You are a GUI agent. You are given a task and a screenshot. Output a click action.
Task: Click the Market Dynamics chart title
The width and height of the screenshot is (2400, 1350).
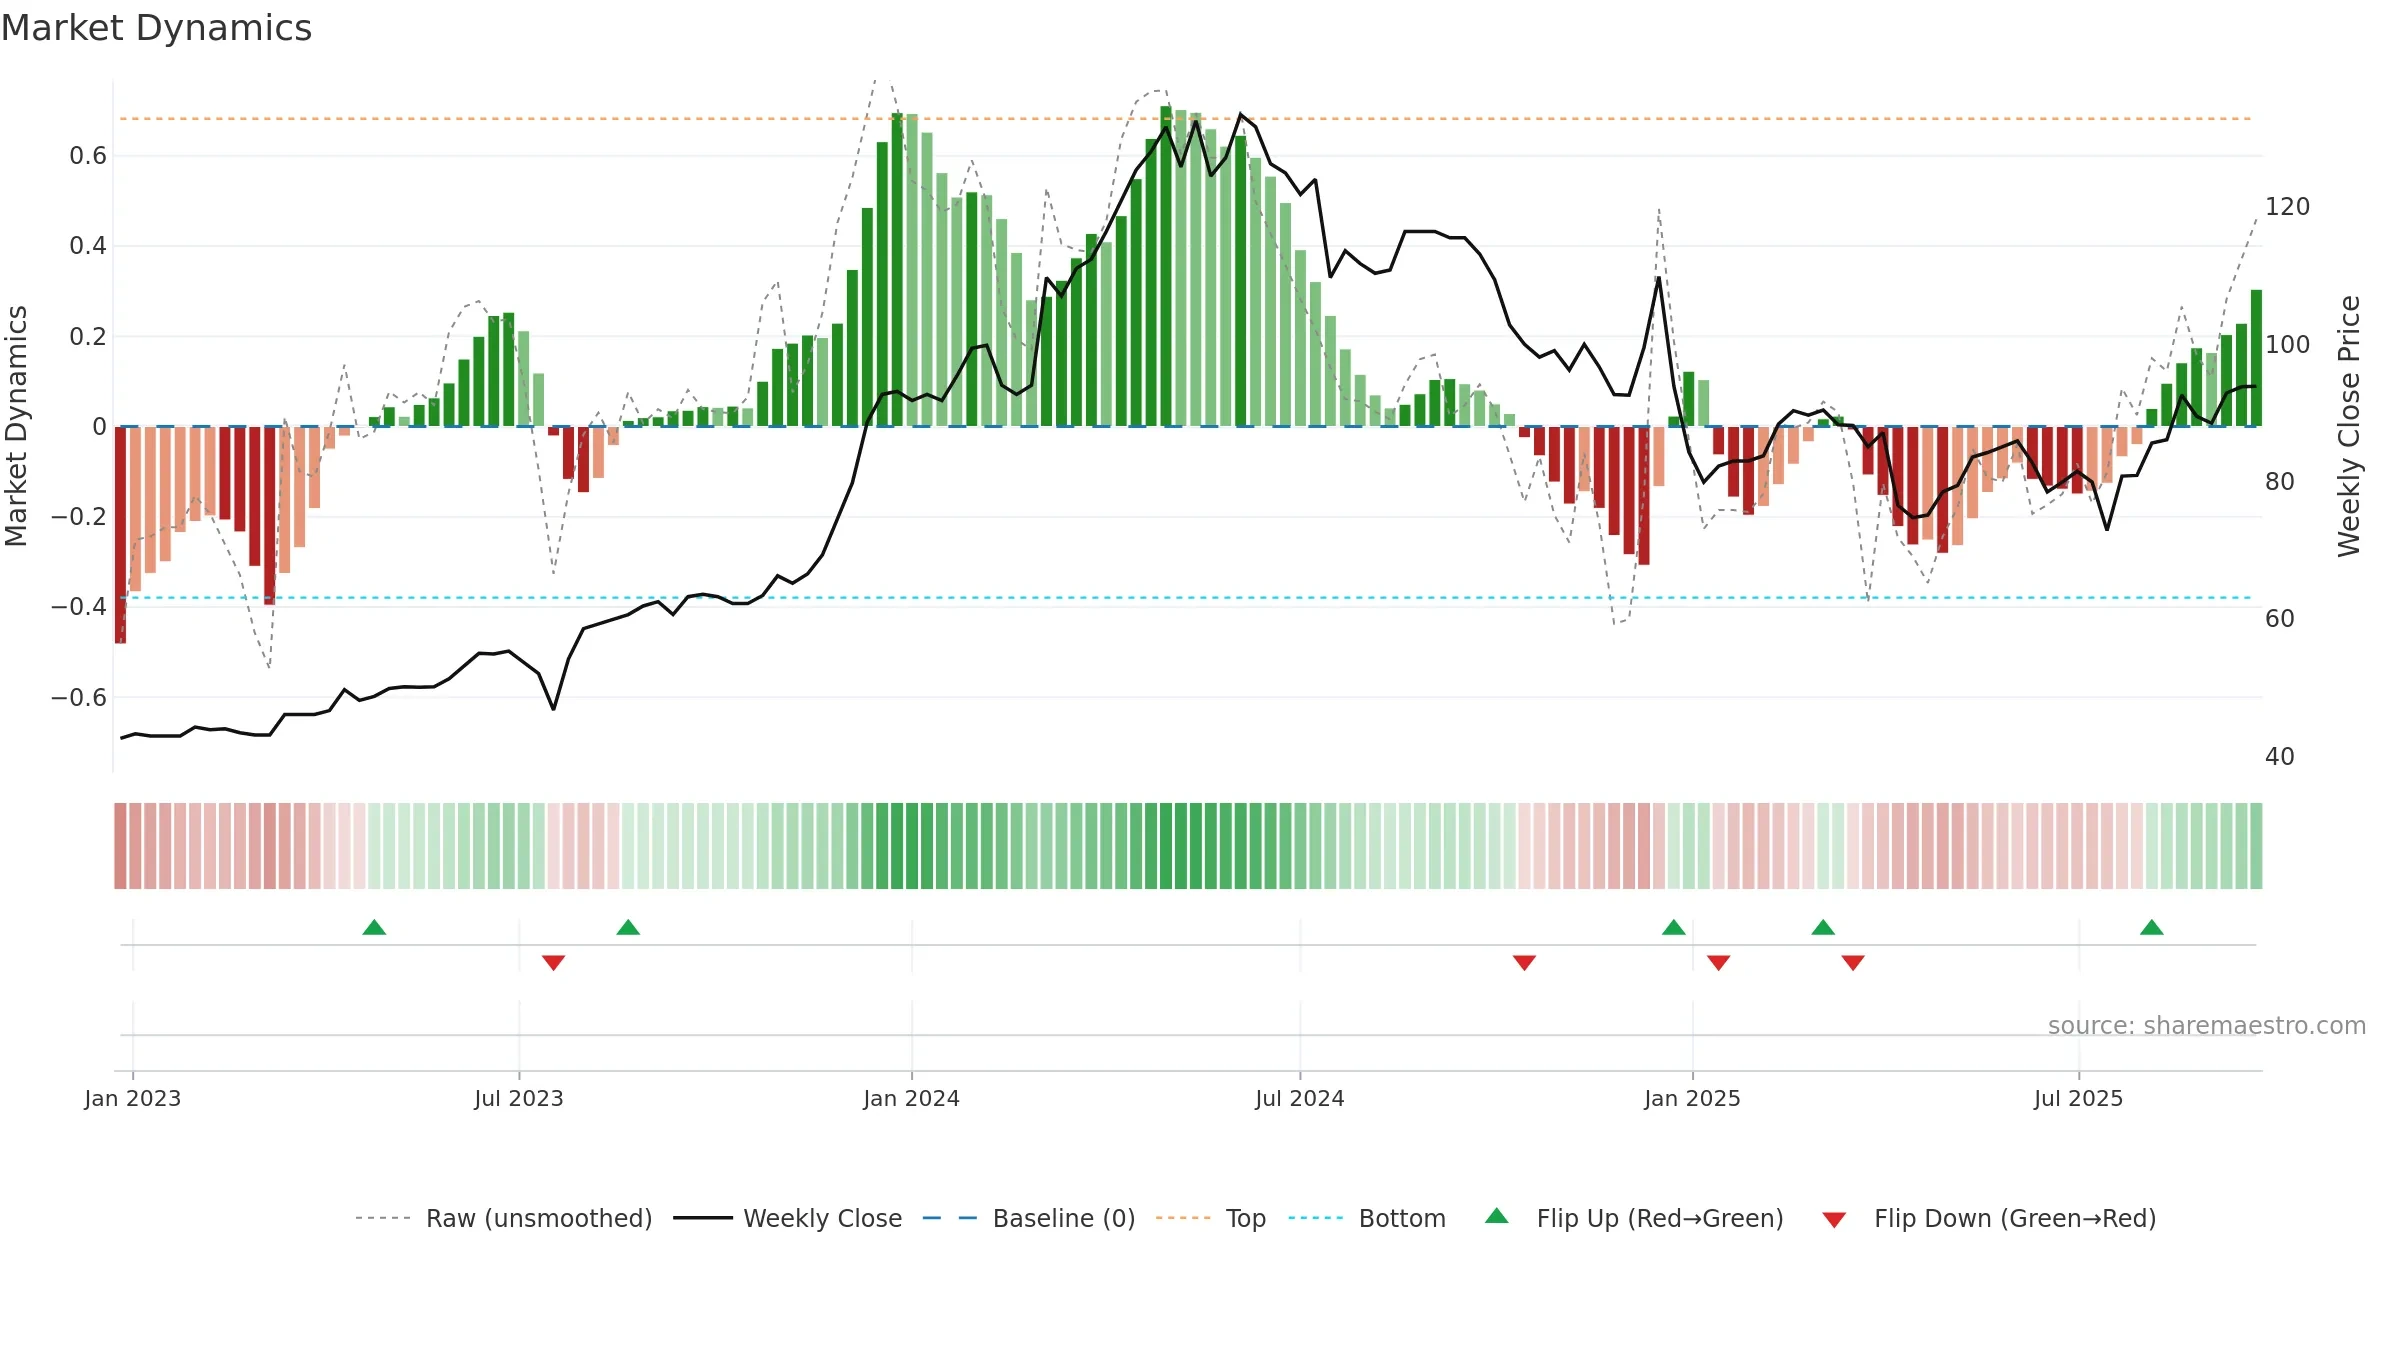(x=156, y=28)
